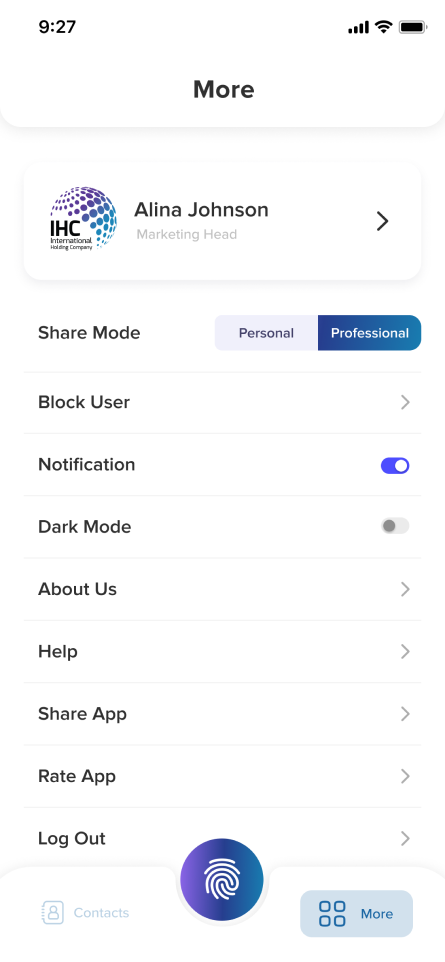Tap the cellular signal bars icon
Screen dimensions: 445x962
click(358, 28)
